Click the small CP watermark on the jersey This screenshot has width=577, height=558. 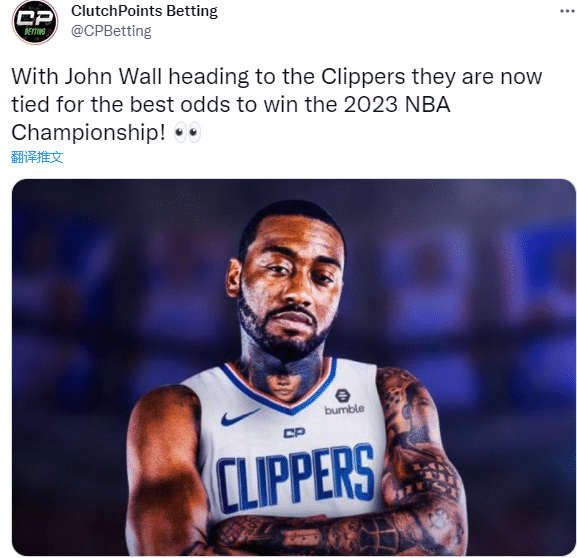(294, 433)
